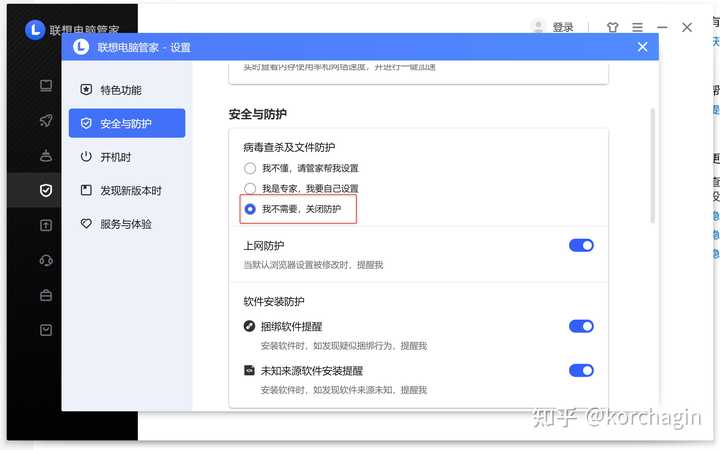The width and height of the screenshot is (720, 450).
Task: Click the 捆绑软件提醒 round icon
Action: pos(249,326)
